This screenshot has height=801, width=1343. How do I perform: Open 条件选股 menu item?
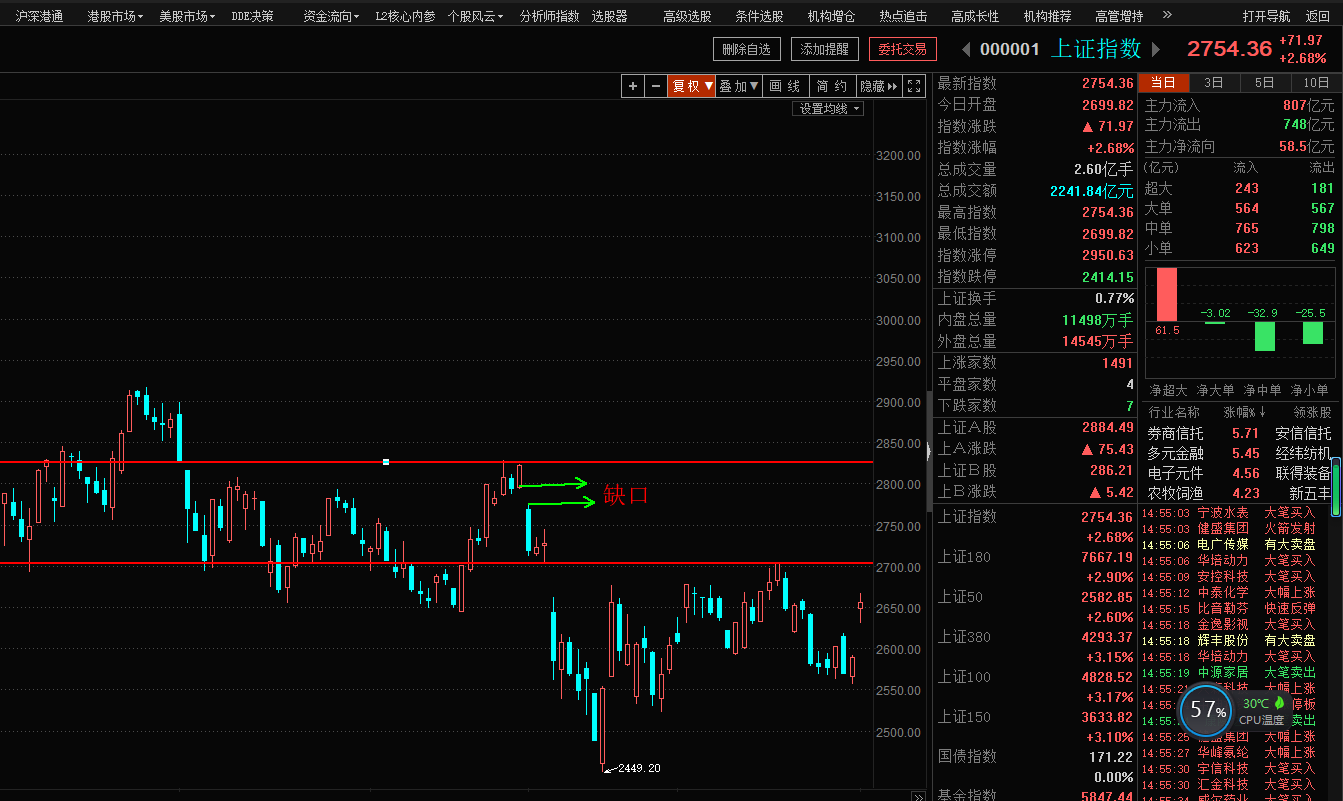759,16
